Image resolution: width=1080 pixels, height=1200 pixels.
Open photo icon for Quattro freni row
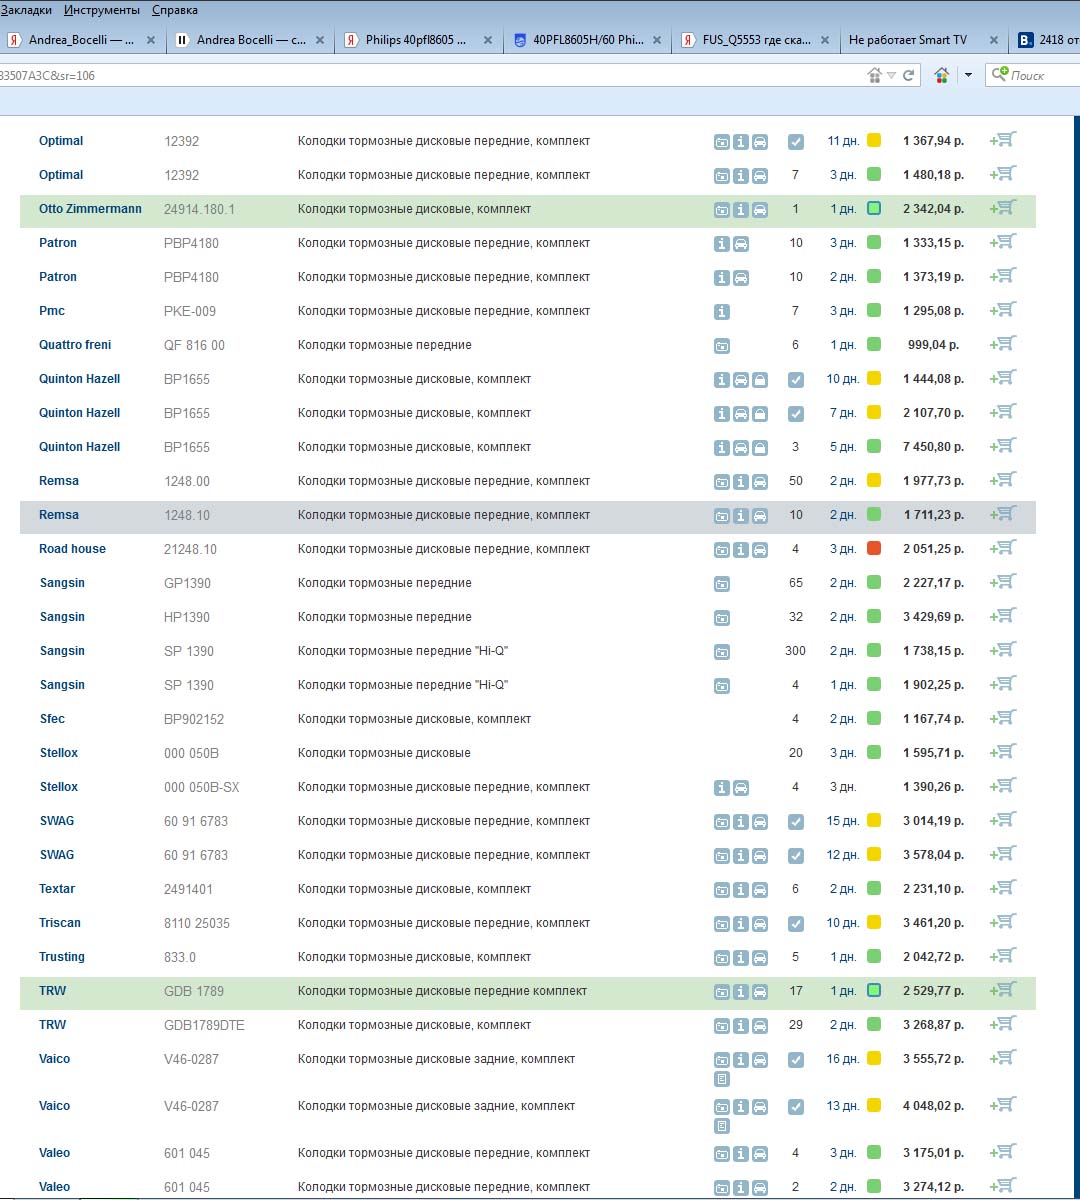tap(722, 346)
